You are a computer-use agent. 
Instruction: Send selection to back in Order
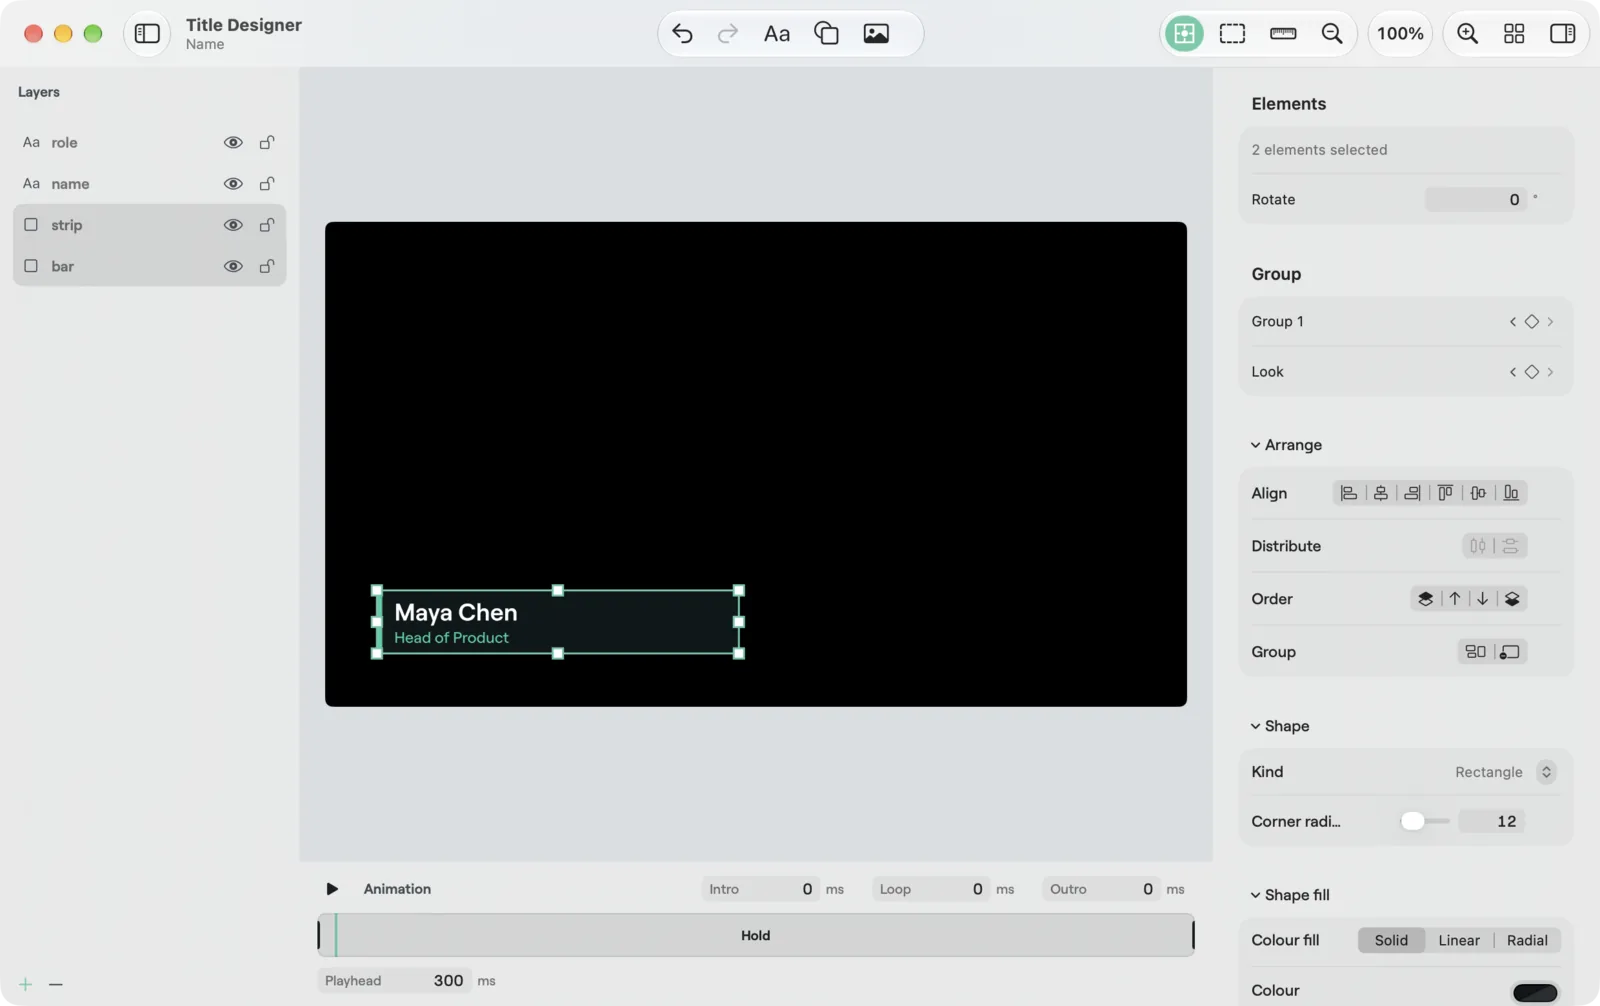point(1512,599)
